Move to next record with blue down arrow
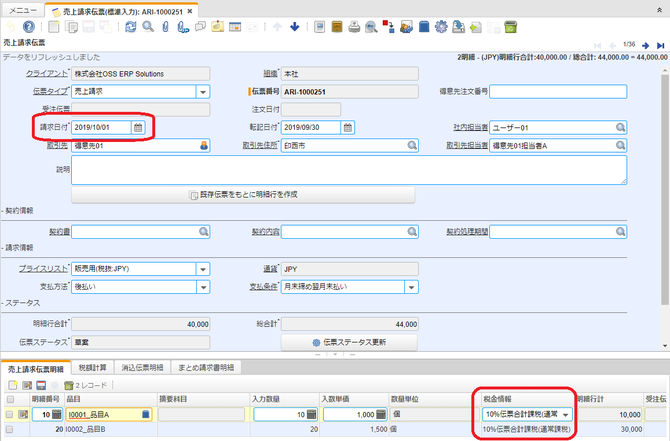 pos(294,27)
